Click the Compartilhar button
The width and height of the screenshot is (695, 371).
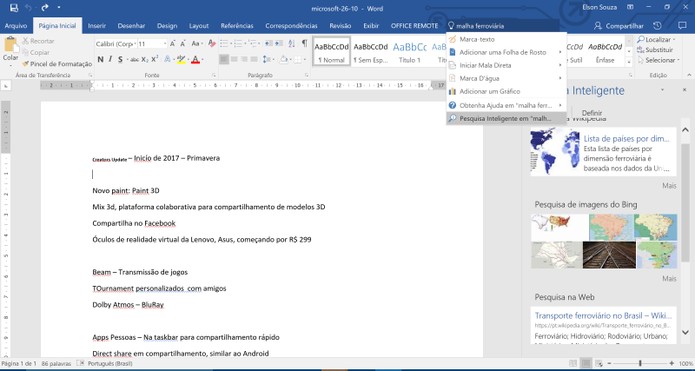[x=619, y=26]
